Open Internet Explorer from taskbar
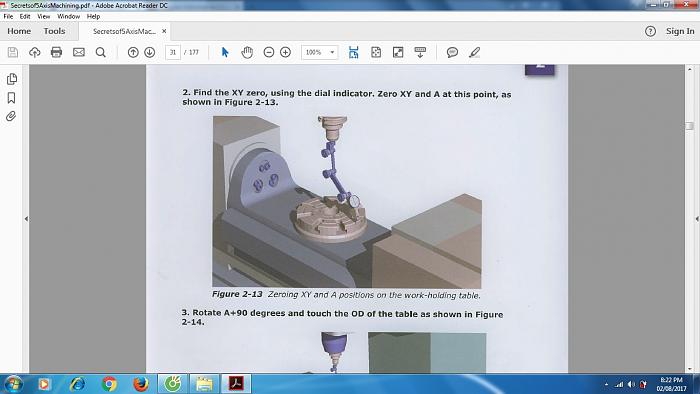Image resolution: width=700 pixels, height=394 pixels. point(77,384)
